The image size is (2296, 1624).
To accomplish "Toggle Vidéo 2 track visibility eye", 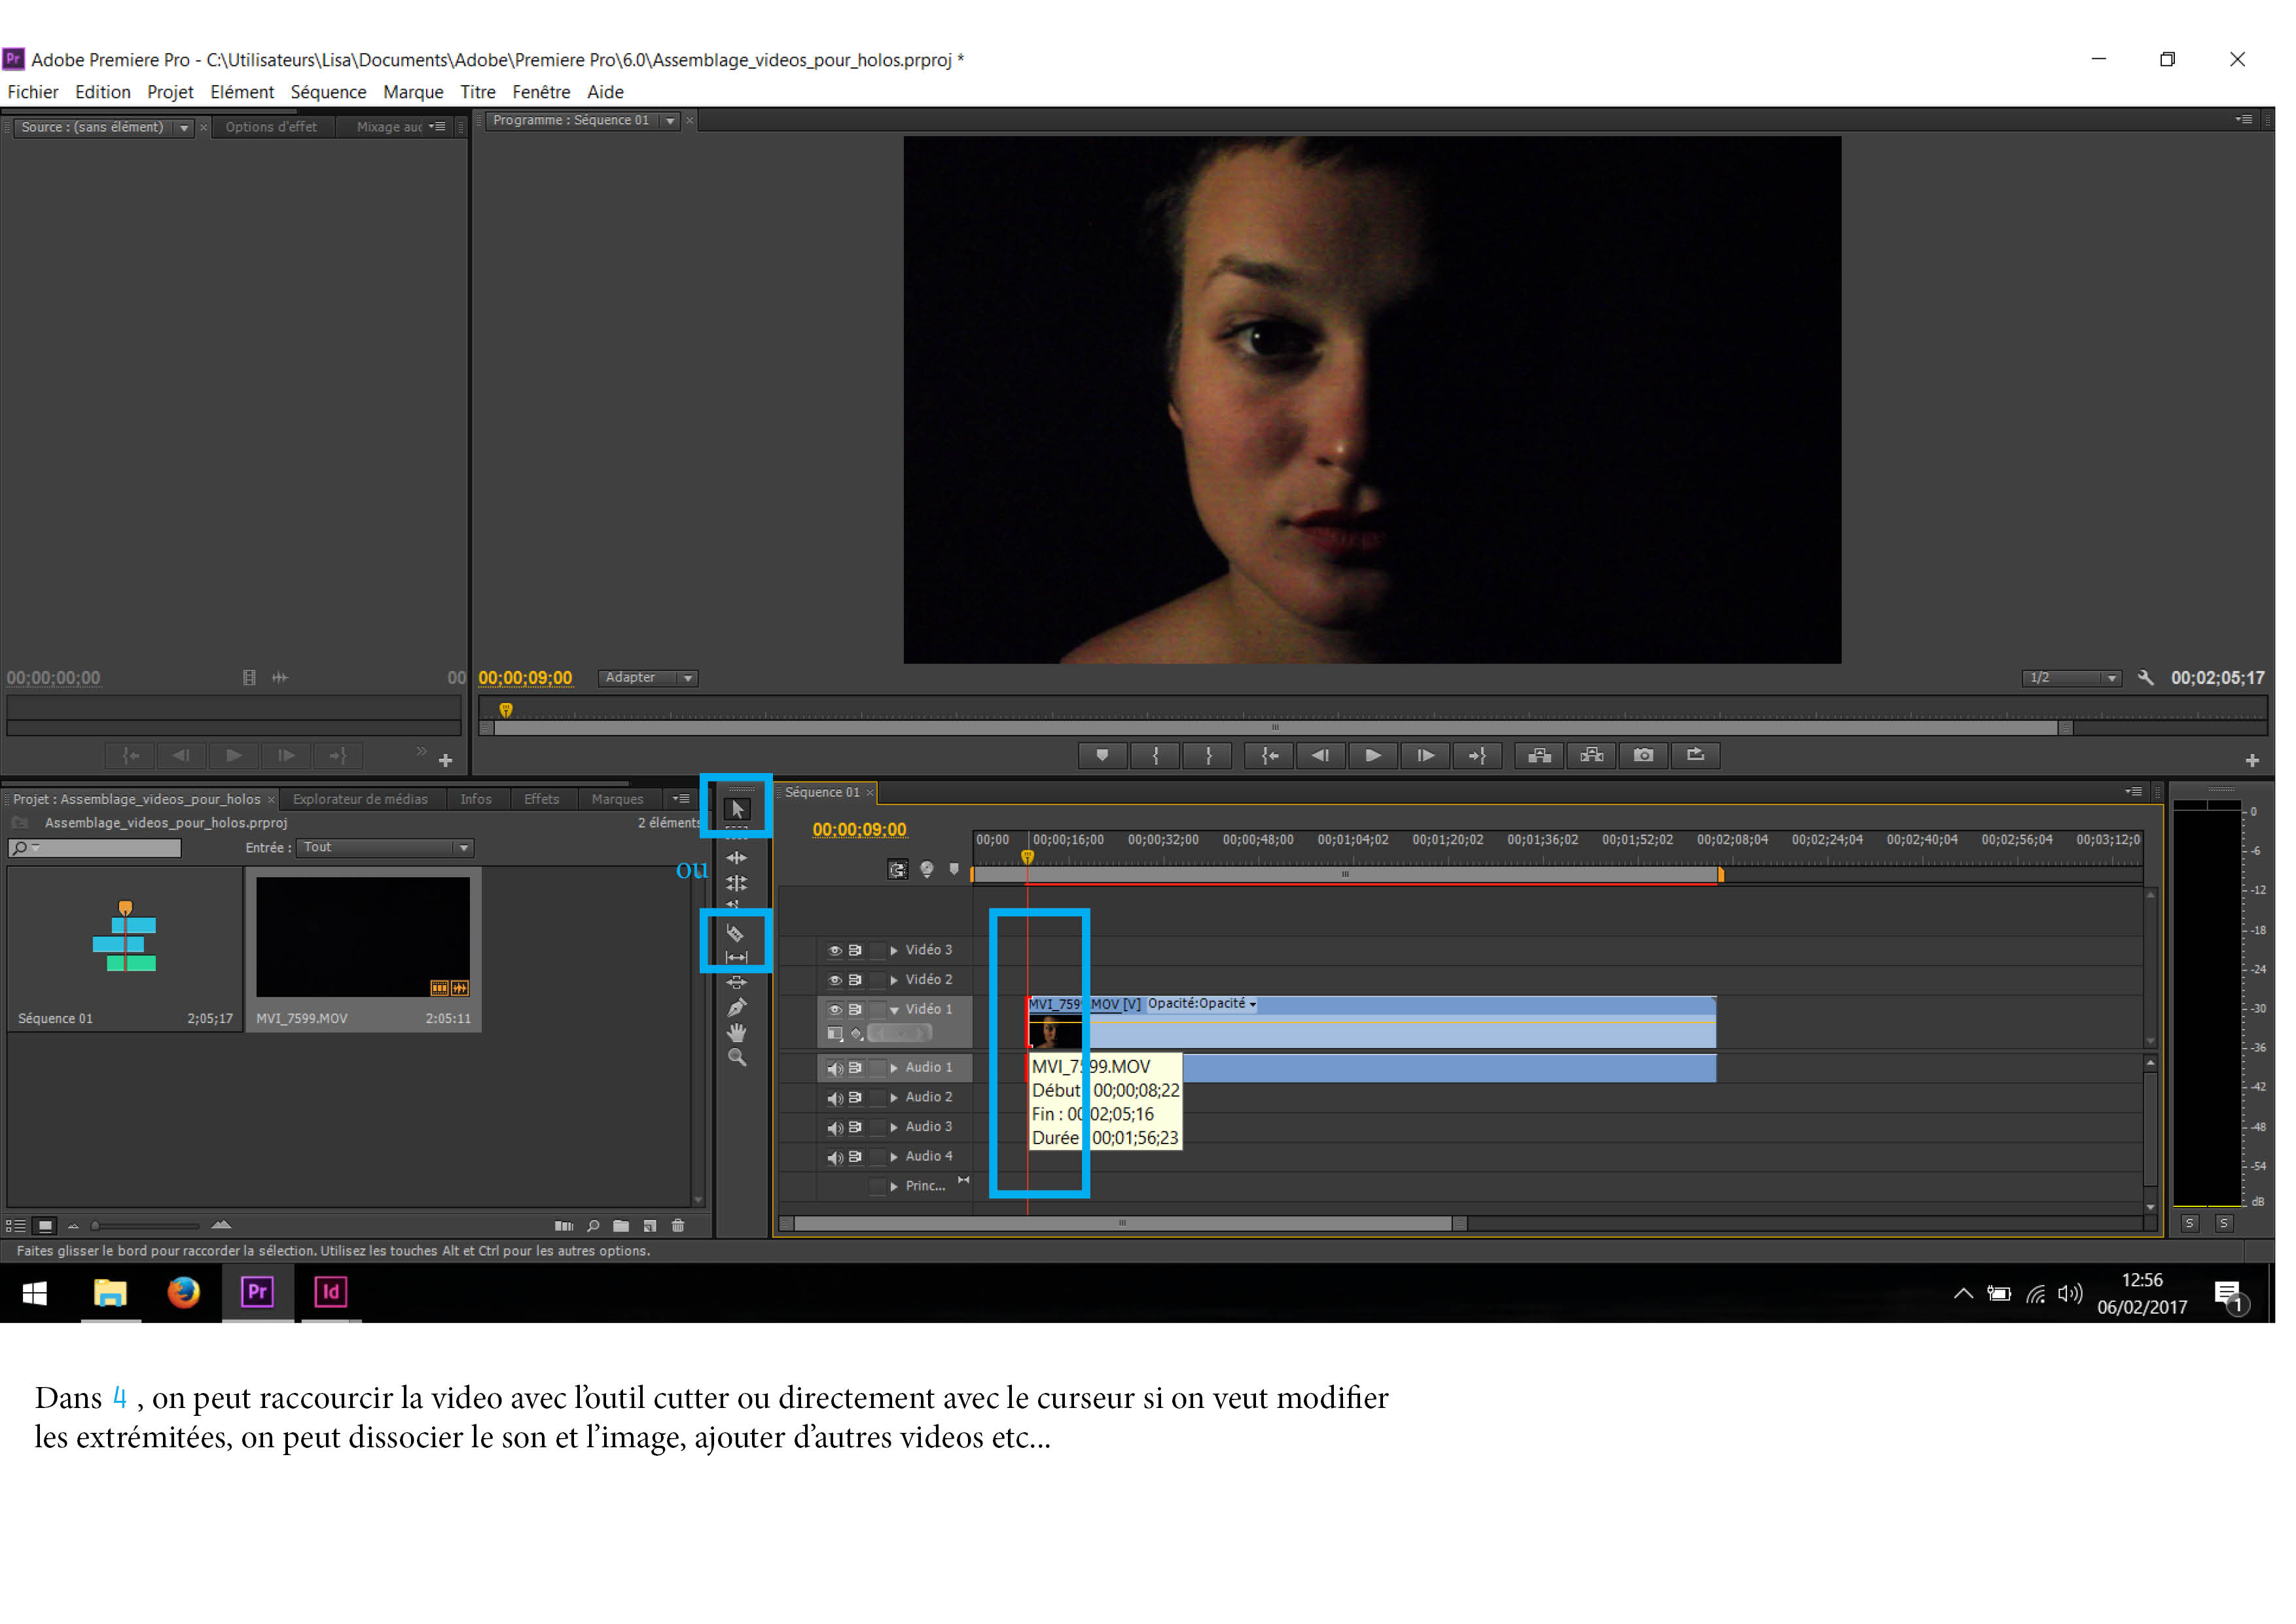I will tap(834, 980).
